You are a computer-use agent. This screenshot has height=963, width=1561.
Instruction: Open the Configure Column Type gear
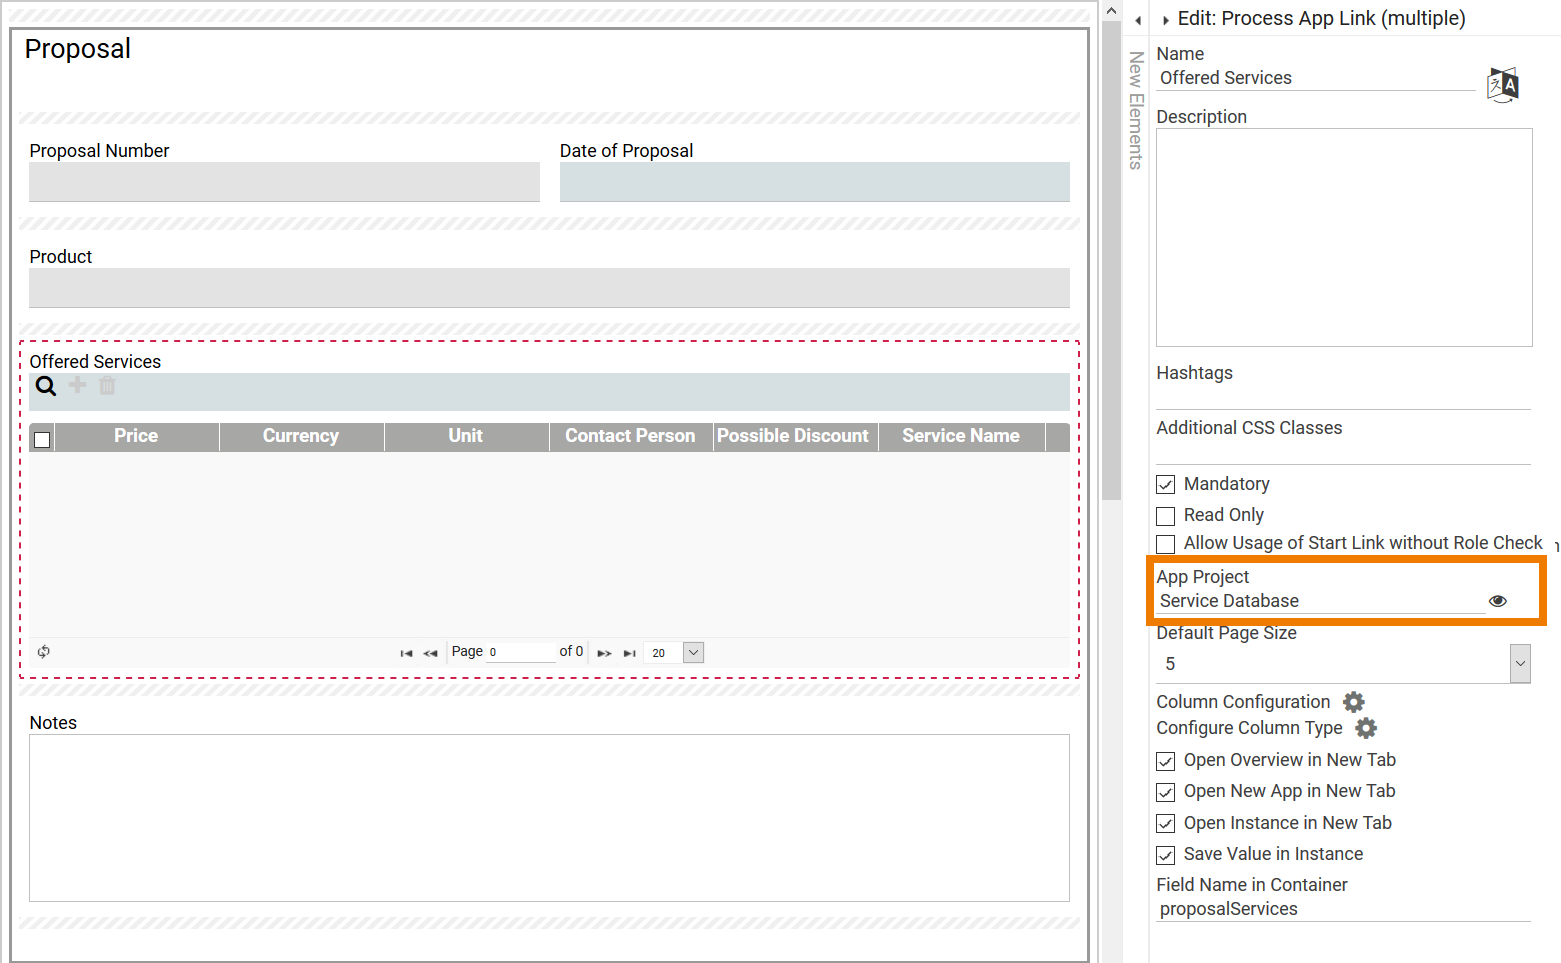(1365, 728)
